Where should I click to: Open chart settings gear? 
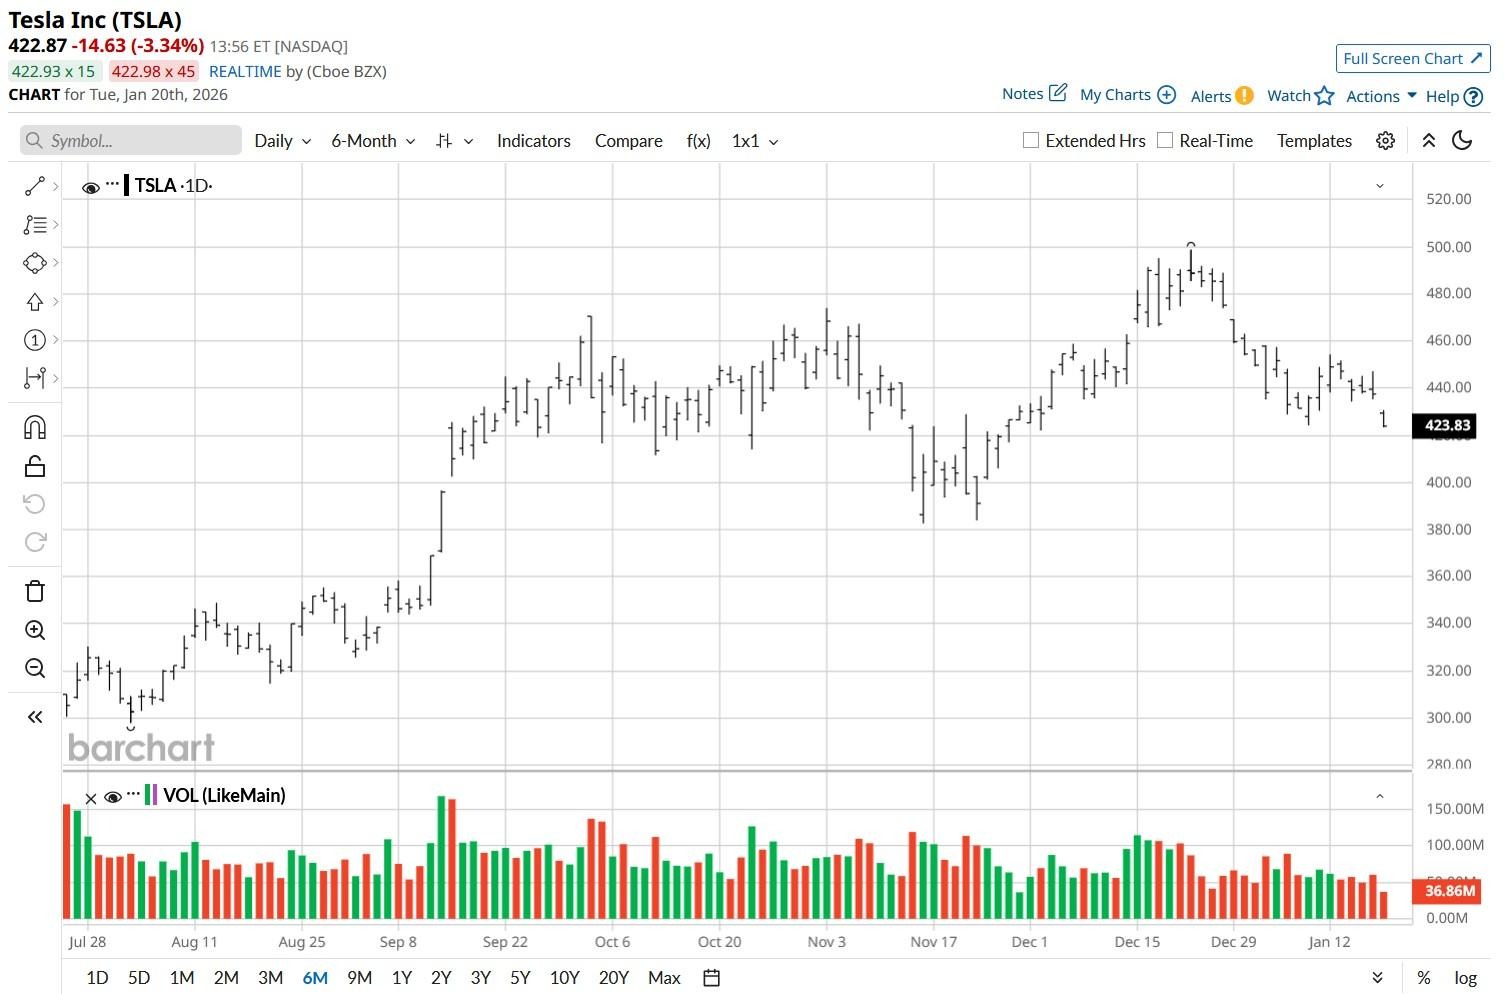click(1385, 141)
